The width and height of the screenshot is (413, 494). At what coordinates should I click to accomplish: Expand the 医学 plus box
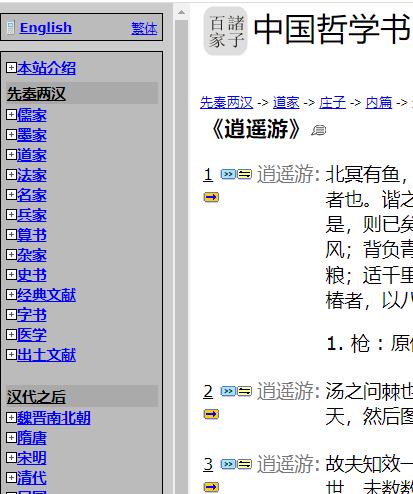11,335
